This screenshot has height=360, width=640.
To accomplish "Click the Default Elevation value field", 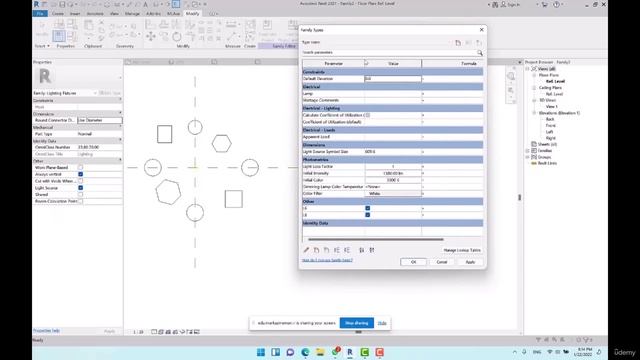I will click(393, 79).
